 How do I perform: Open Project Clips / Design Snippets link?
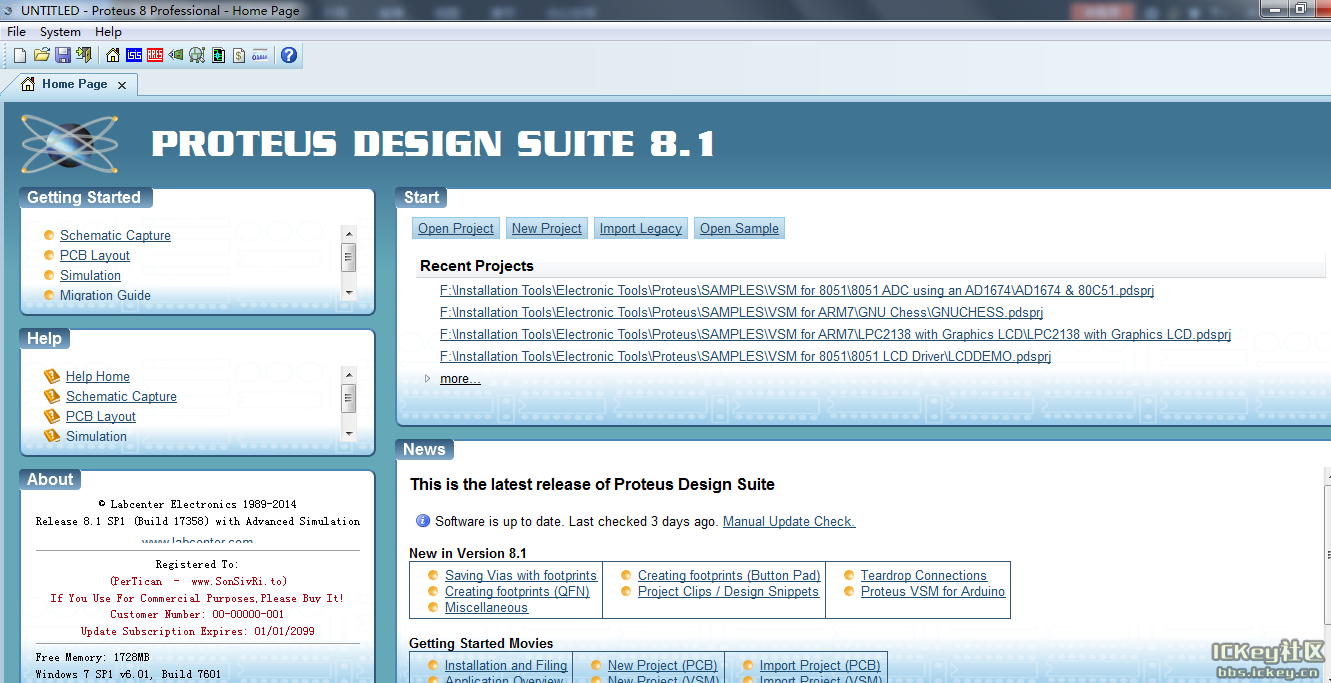pos(728,591)
